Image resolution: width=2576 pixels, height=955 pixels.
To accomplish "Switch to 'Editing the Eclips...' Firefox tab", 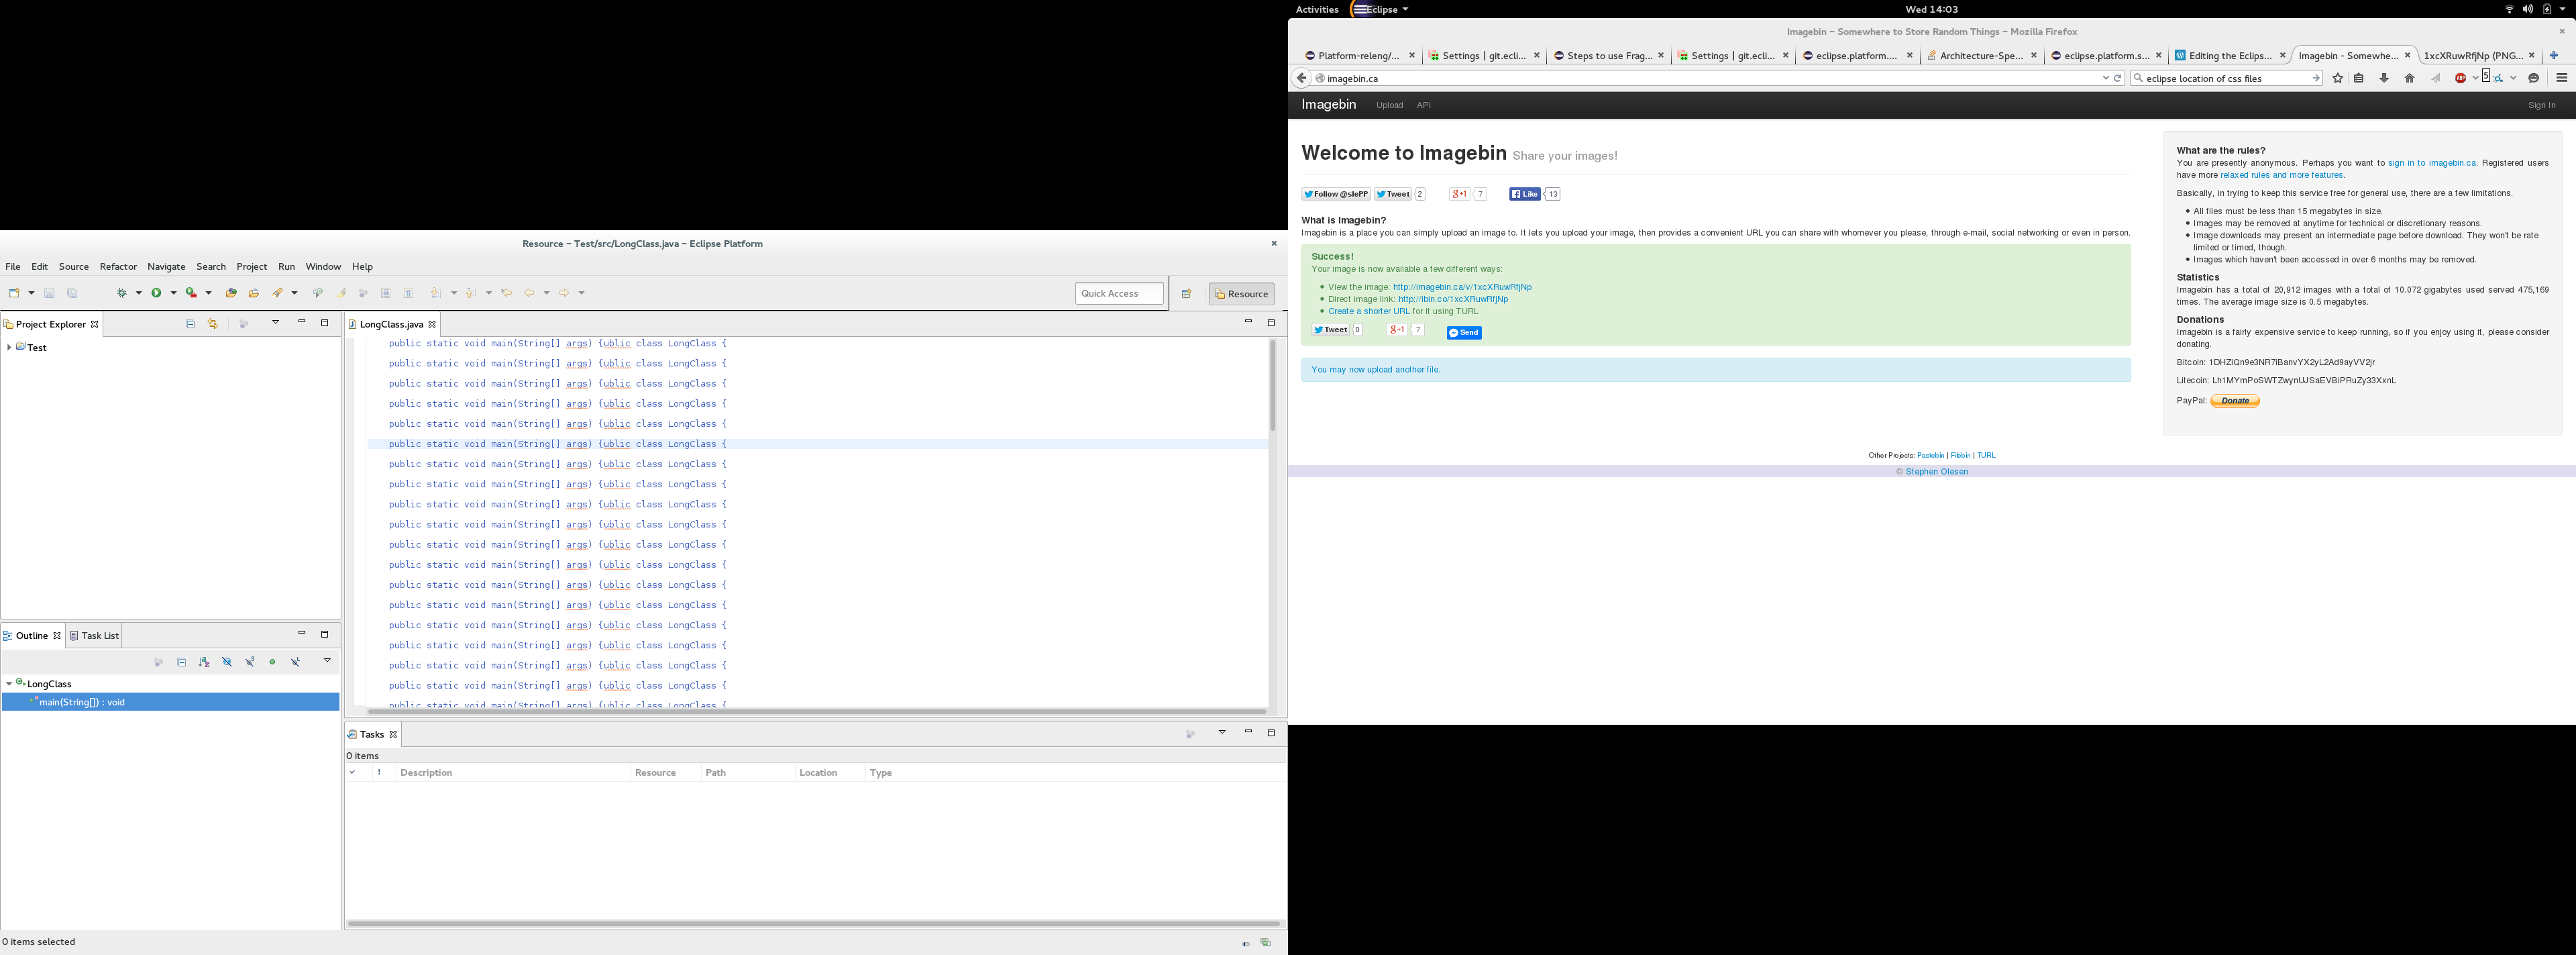I will (x=2230, y=56).
